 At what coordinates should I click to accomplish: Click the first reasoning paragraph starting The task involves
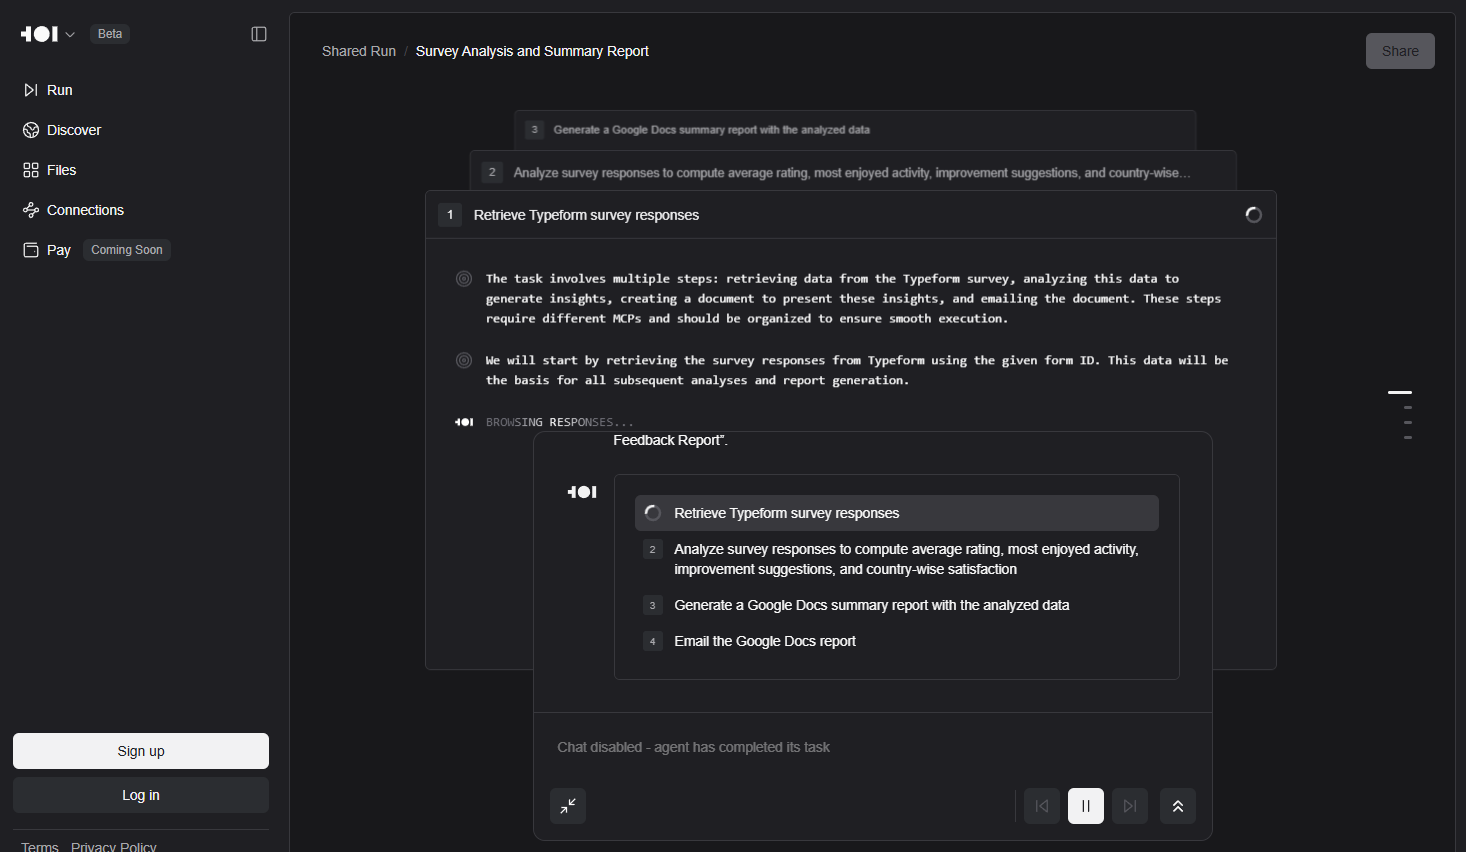(x=853, y=298)
